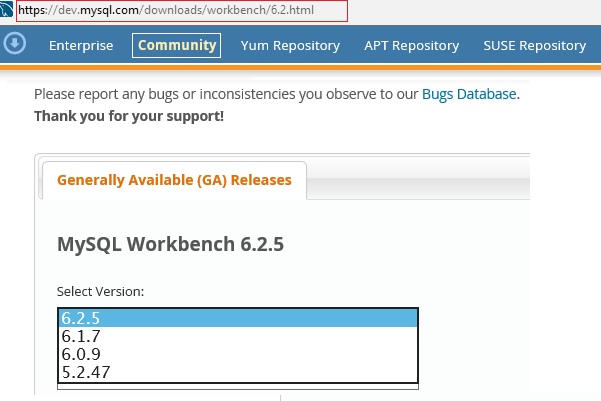
Task: Click the circular download arrow icon
Action: click(14, 44)
